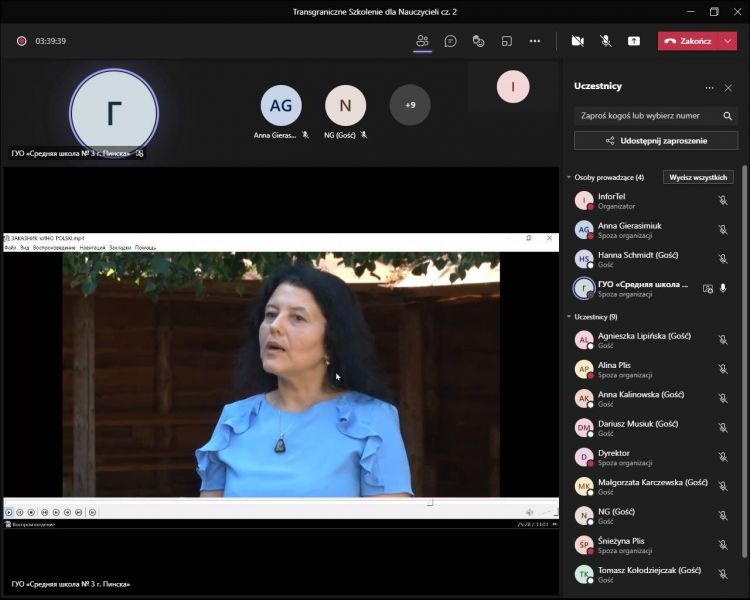Open the reactions icon in meeting toolbar
The image size is (750, 600).
point(479,41)
